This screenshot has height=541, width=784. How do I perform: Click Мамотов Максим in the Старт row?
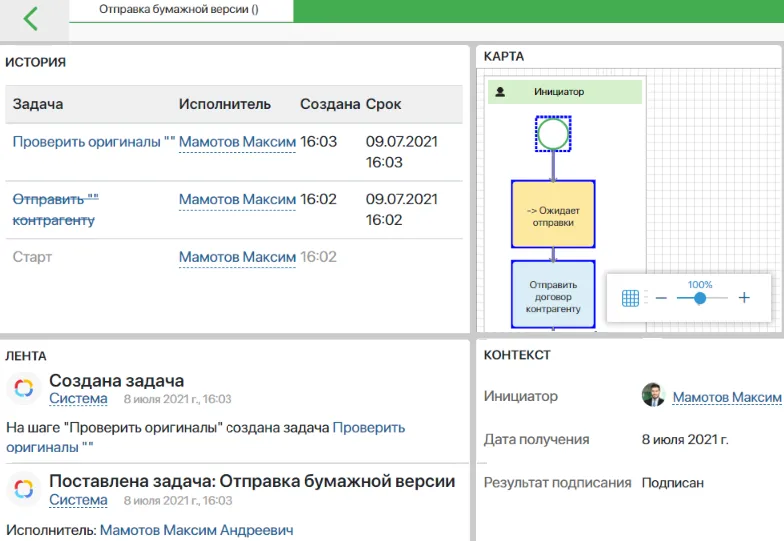(x=237, y=258)
